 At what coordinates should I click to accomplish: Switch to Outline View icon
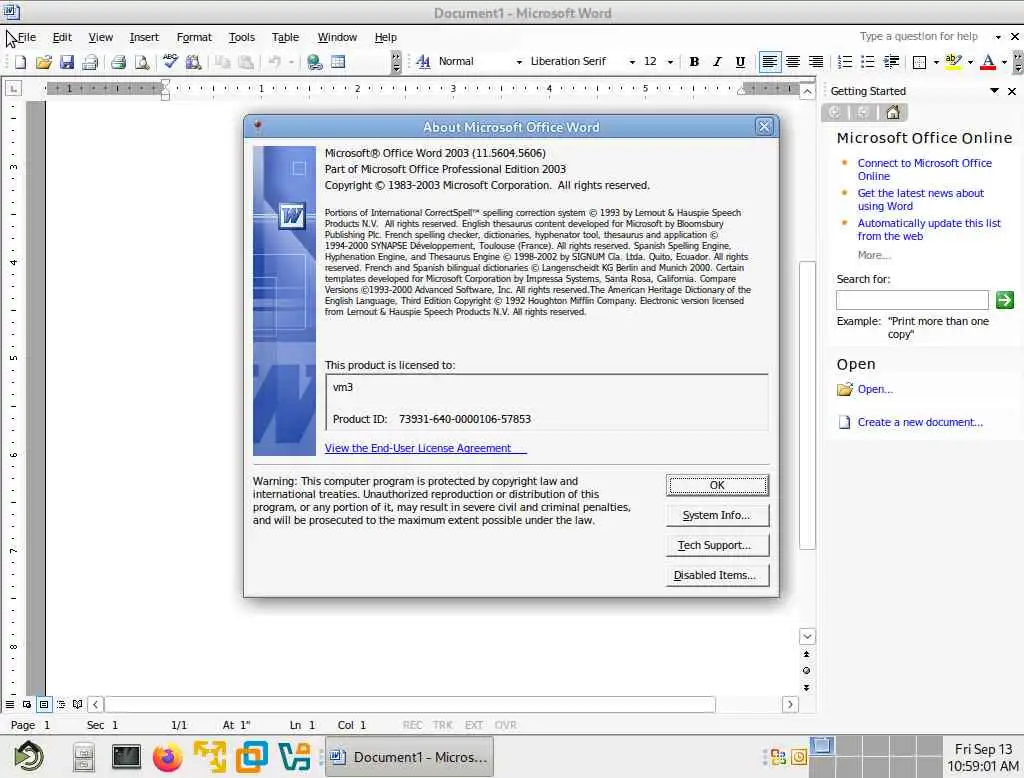[x=61, y=705]
